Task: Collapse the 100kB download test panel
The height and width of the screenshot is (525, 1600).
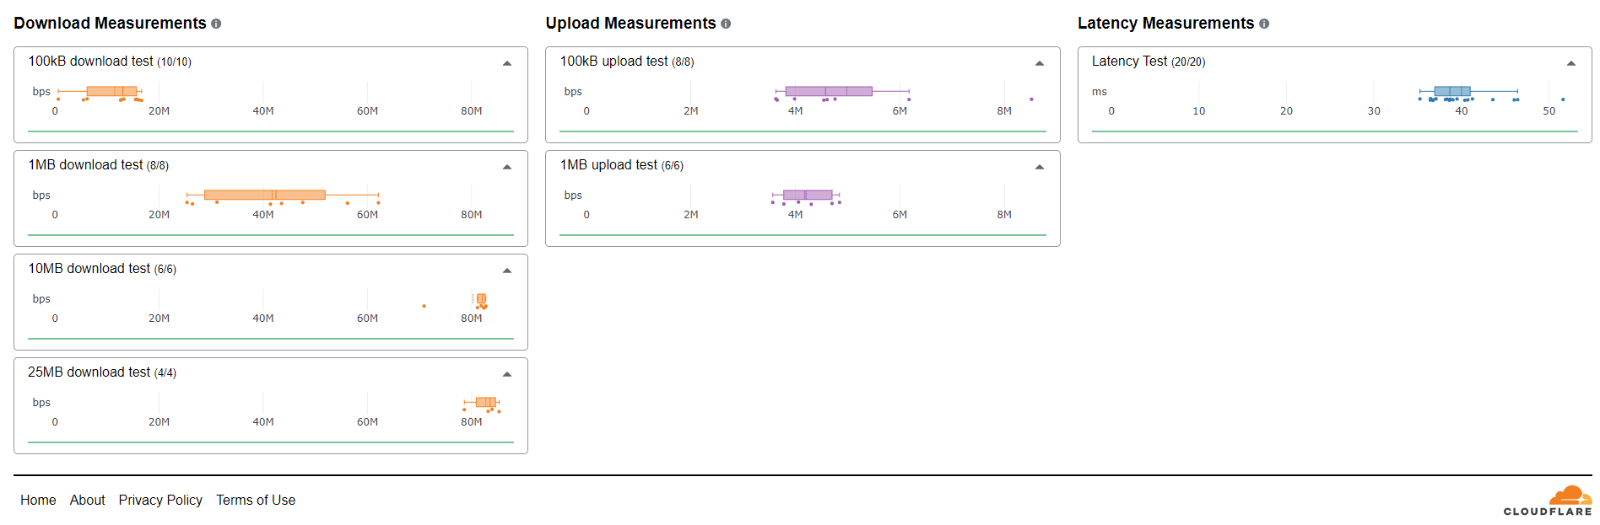Action: [507, 63]
